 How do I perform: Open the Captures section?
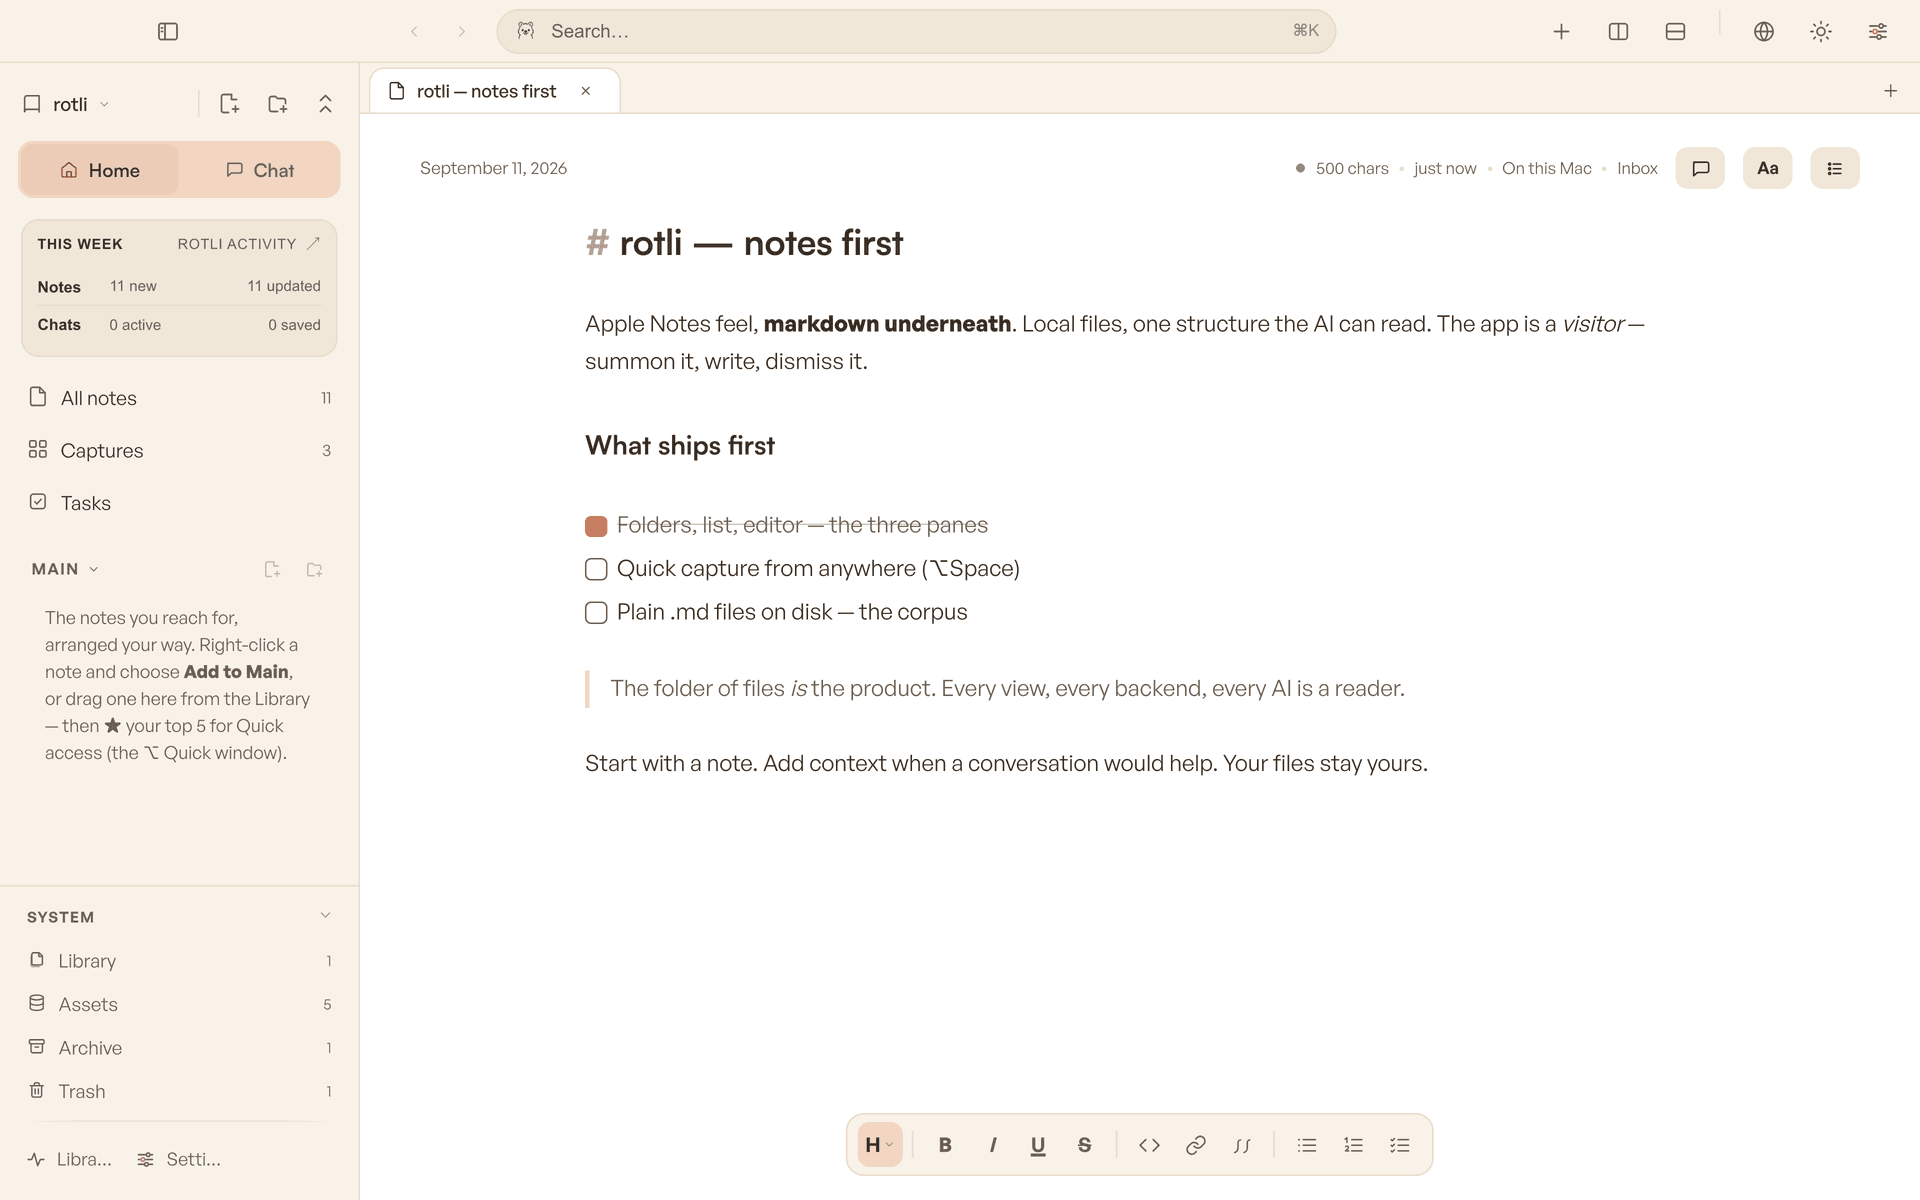[x=180, y=451]
